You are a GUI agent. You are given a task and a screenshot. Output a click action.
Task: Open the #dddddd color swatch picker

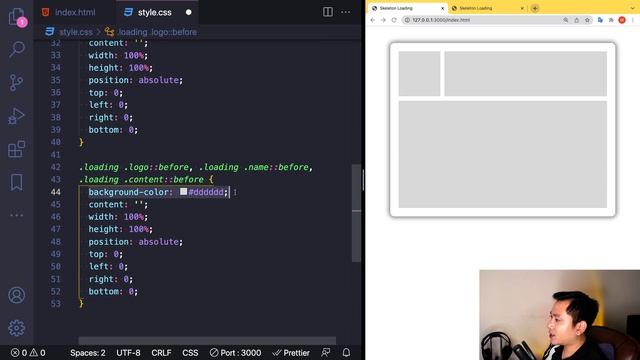[x=184, y=191]
